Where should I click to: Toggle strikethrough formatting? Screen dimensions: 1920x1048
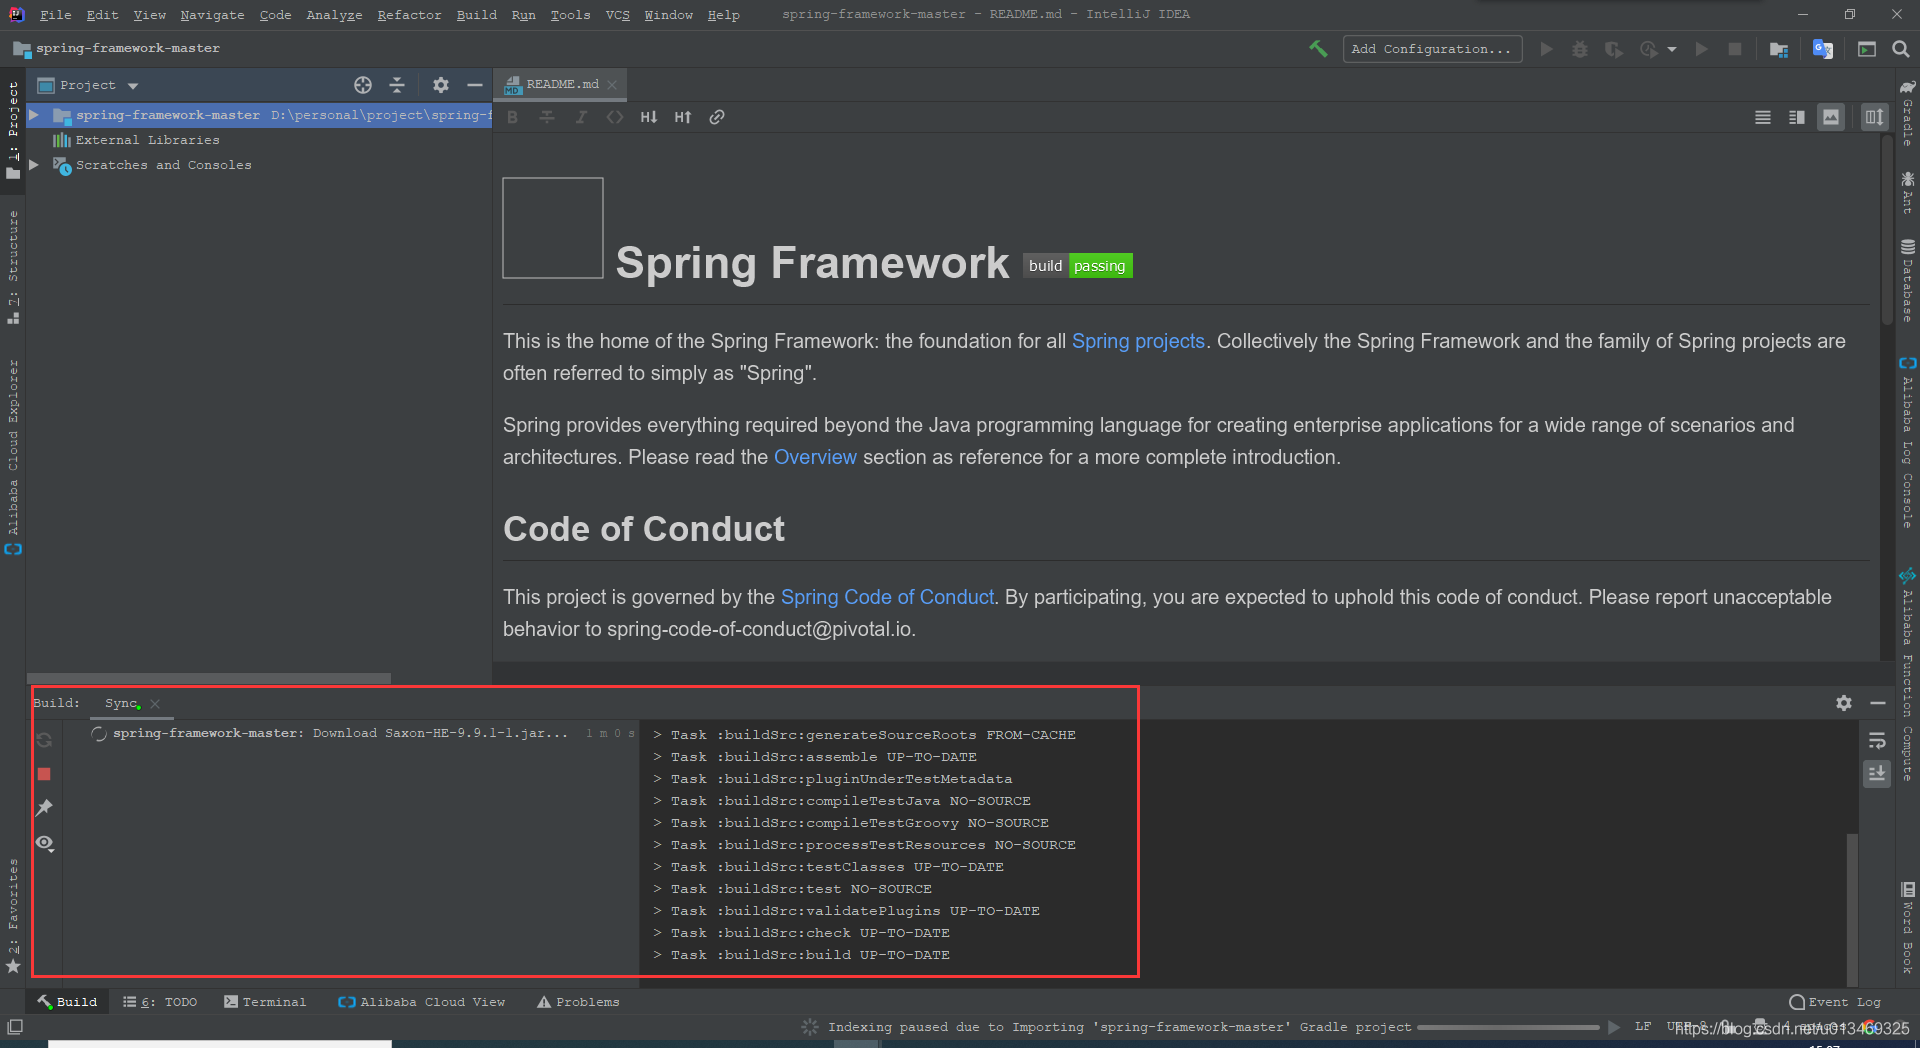(547, 117)
